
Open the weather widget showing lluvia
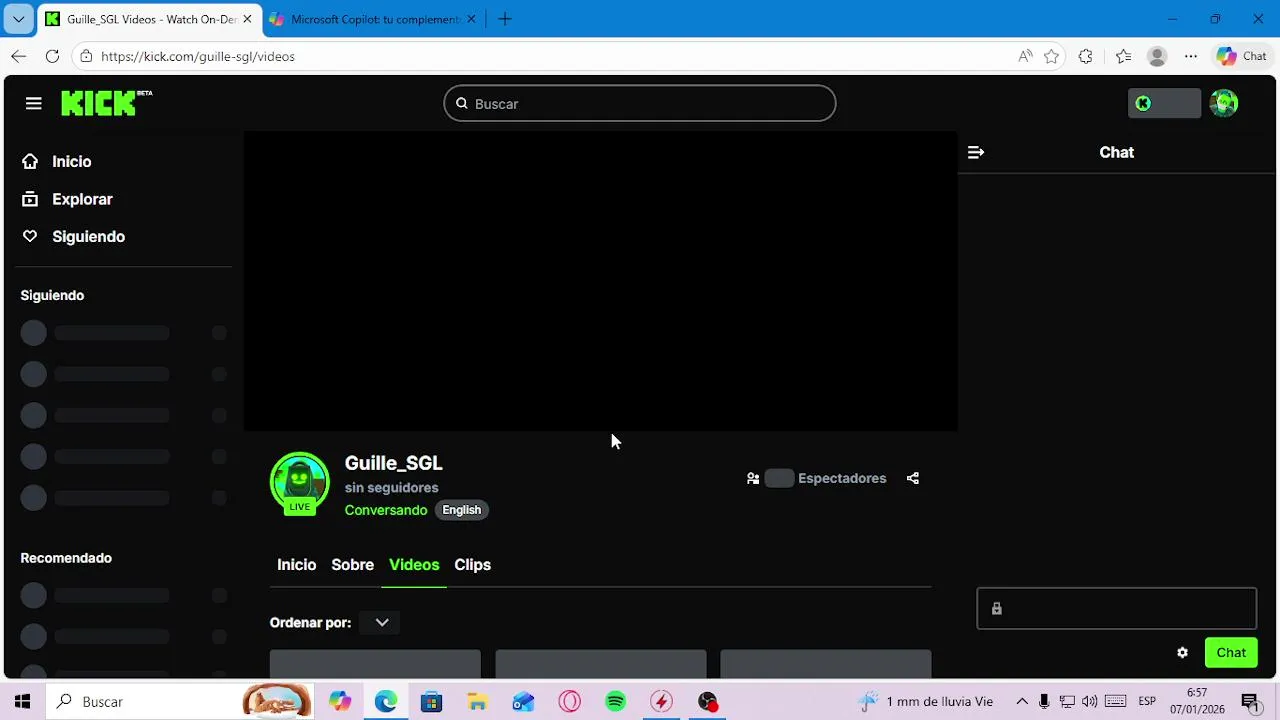[926, 702]
